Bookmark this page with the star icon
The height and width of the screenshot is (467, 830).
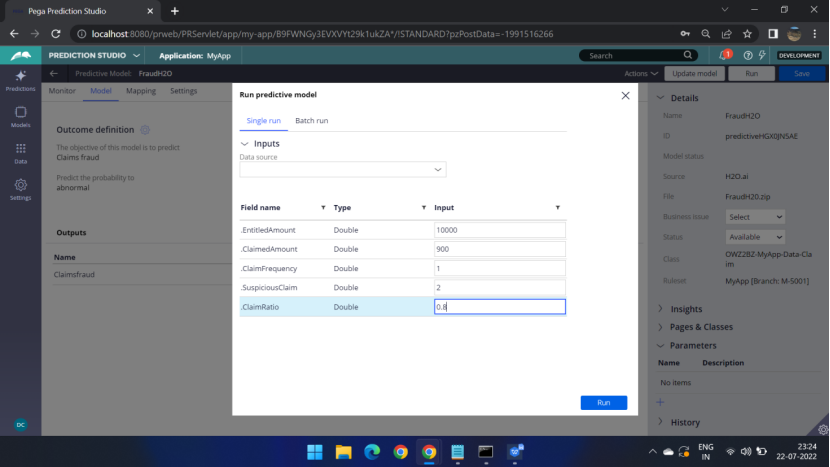747,34
